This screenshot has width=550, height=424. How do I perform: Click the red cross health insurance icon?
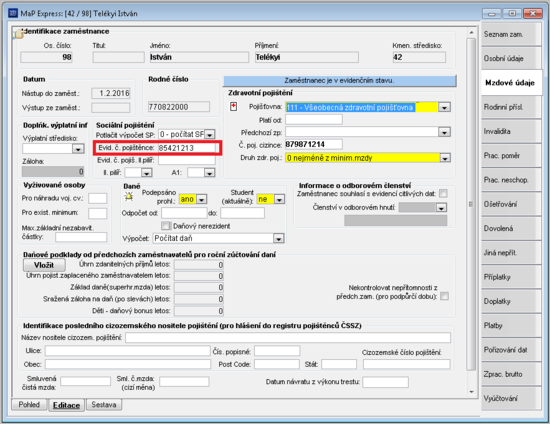tap(234, 107)
